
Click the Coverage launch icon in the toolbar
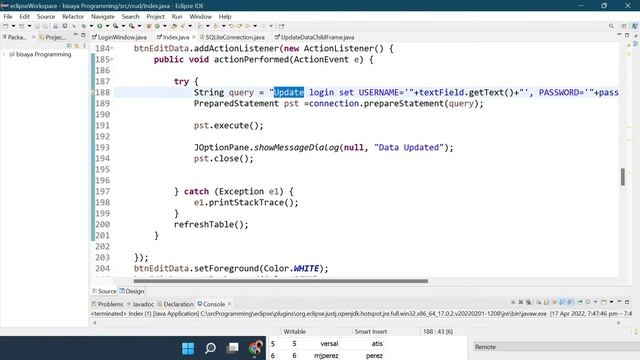pyautogui.click(x=116, y=26)
